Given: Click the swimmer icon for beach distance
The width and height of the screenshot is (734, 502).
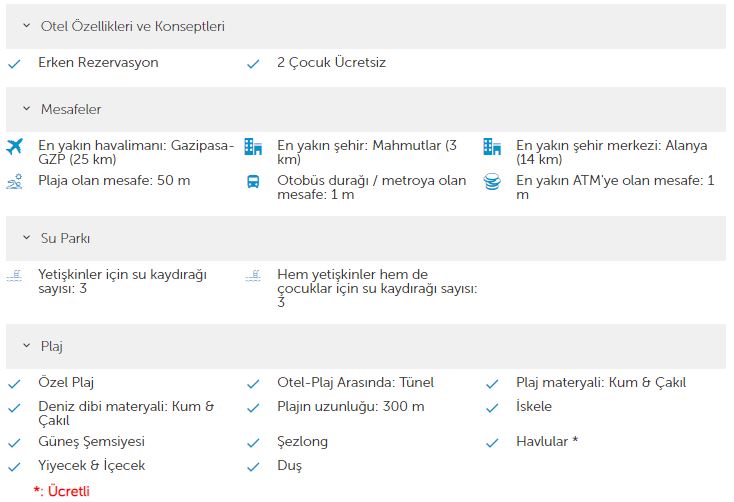Looking at the screenshot, I should click(15, 182).
